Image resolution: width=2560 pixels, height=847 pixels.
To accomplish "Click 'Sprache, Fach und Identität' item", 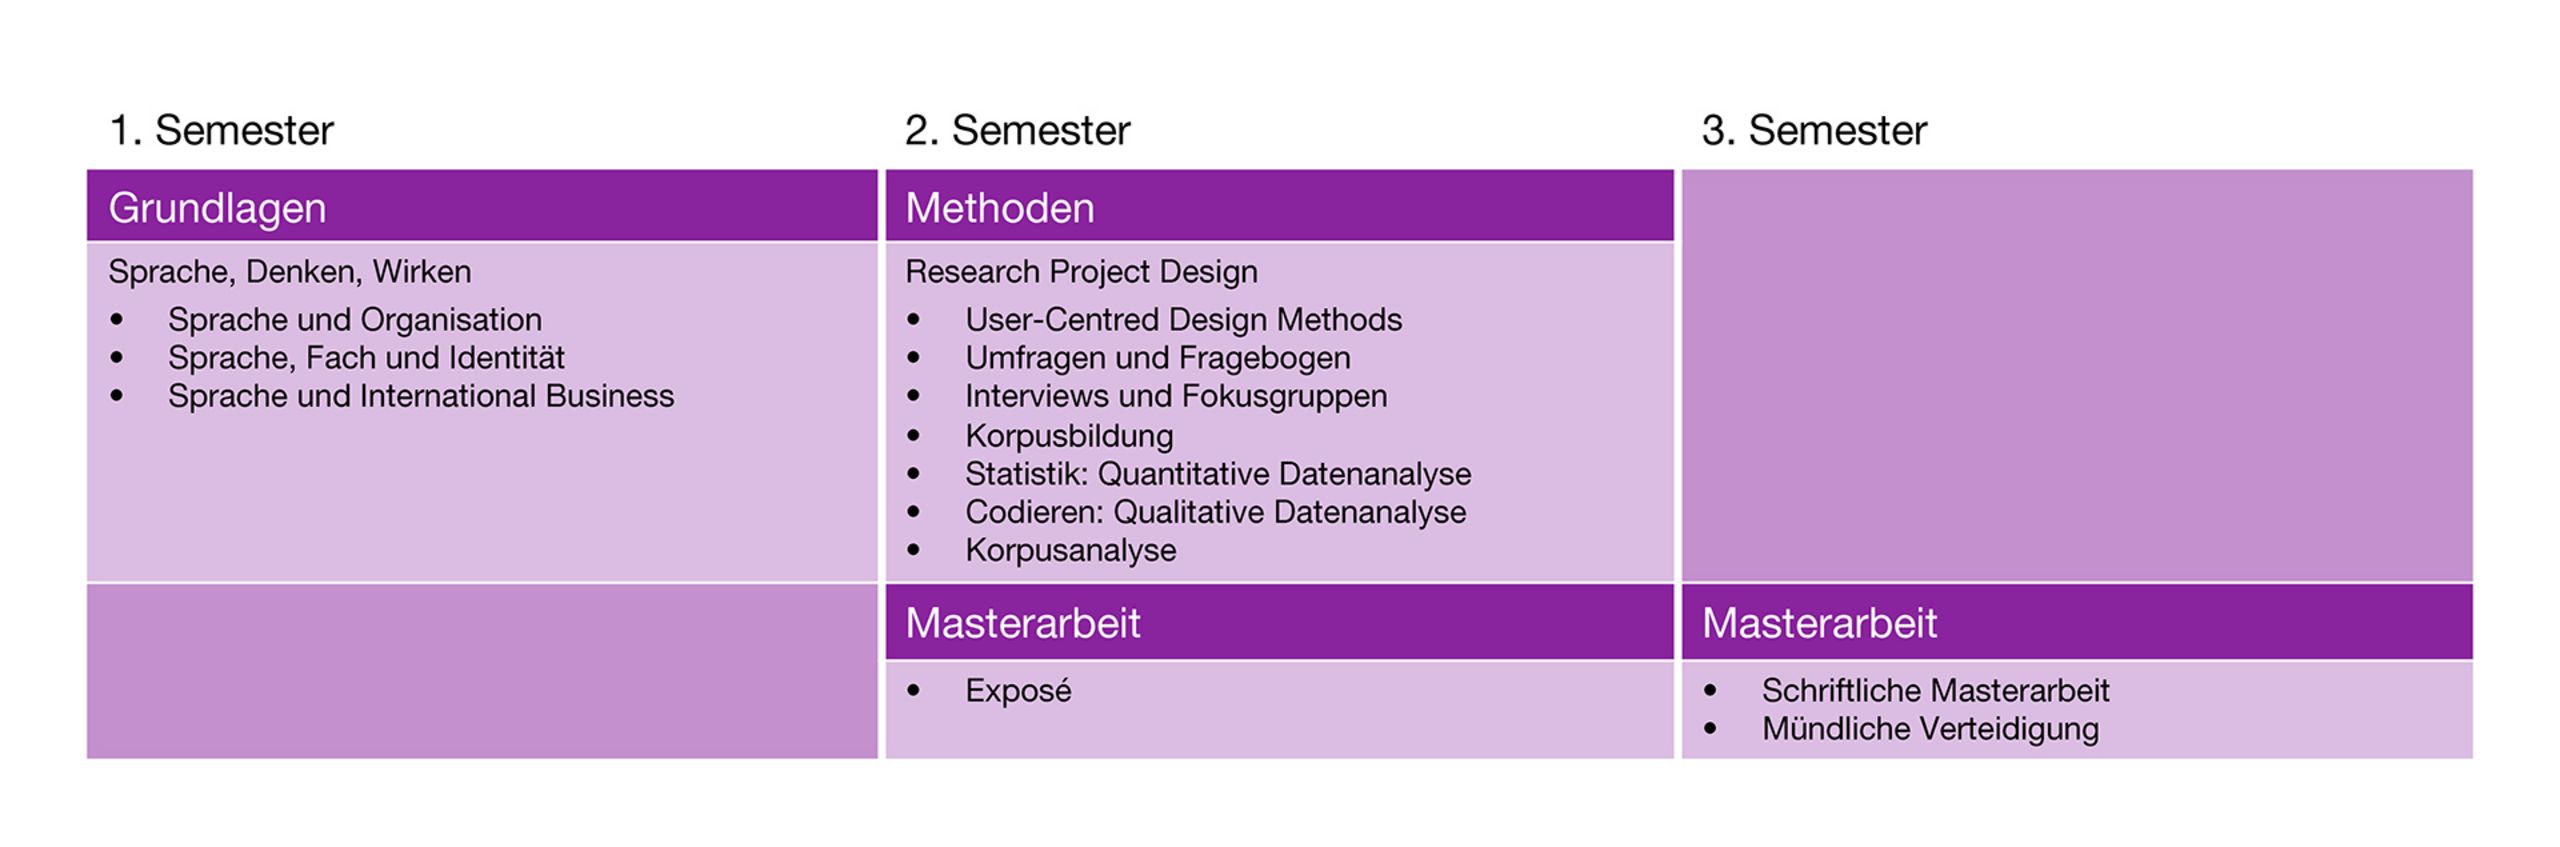I will pyautogui.click(x=366, y=358).
